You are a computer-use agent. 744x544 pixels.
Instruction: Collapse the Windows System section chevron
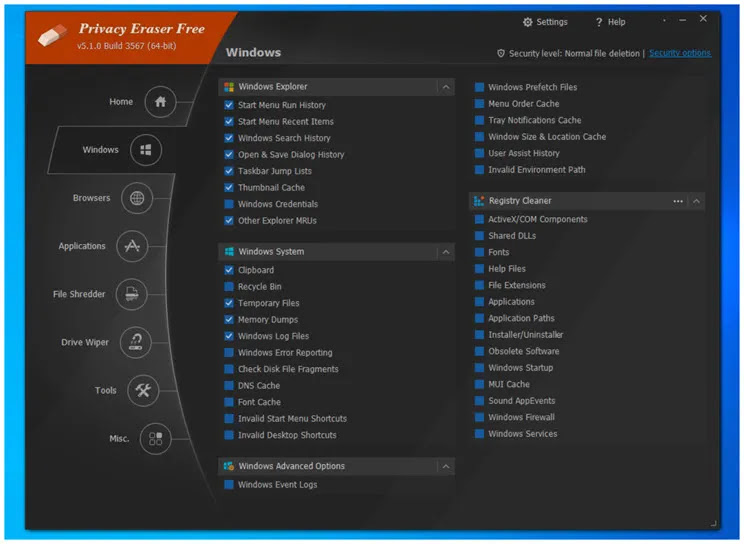pos(446,252)
